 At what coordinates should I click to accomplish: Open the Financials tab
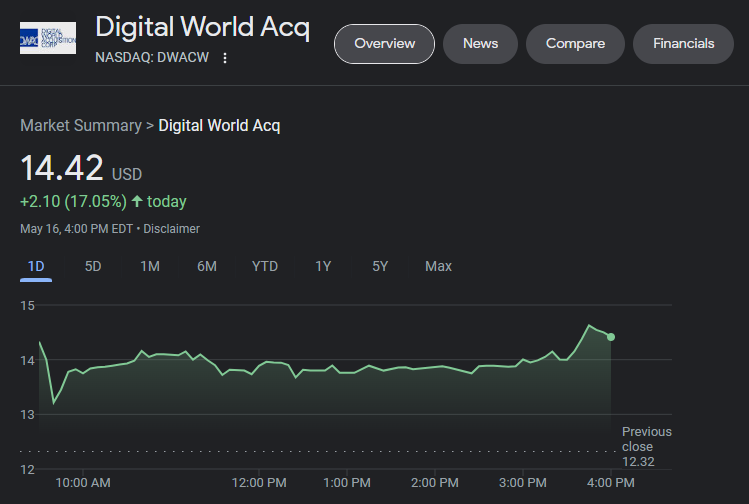click(x=683, y=44)
